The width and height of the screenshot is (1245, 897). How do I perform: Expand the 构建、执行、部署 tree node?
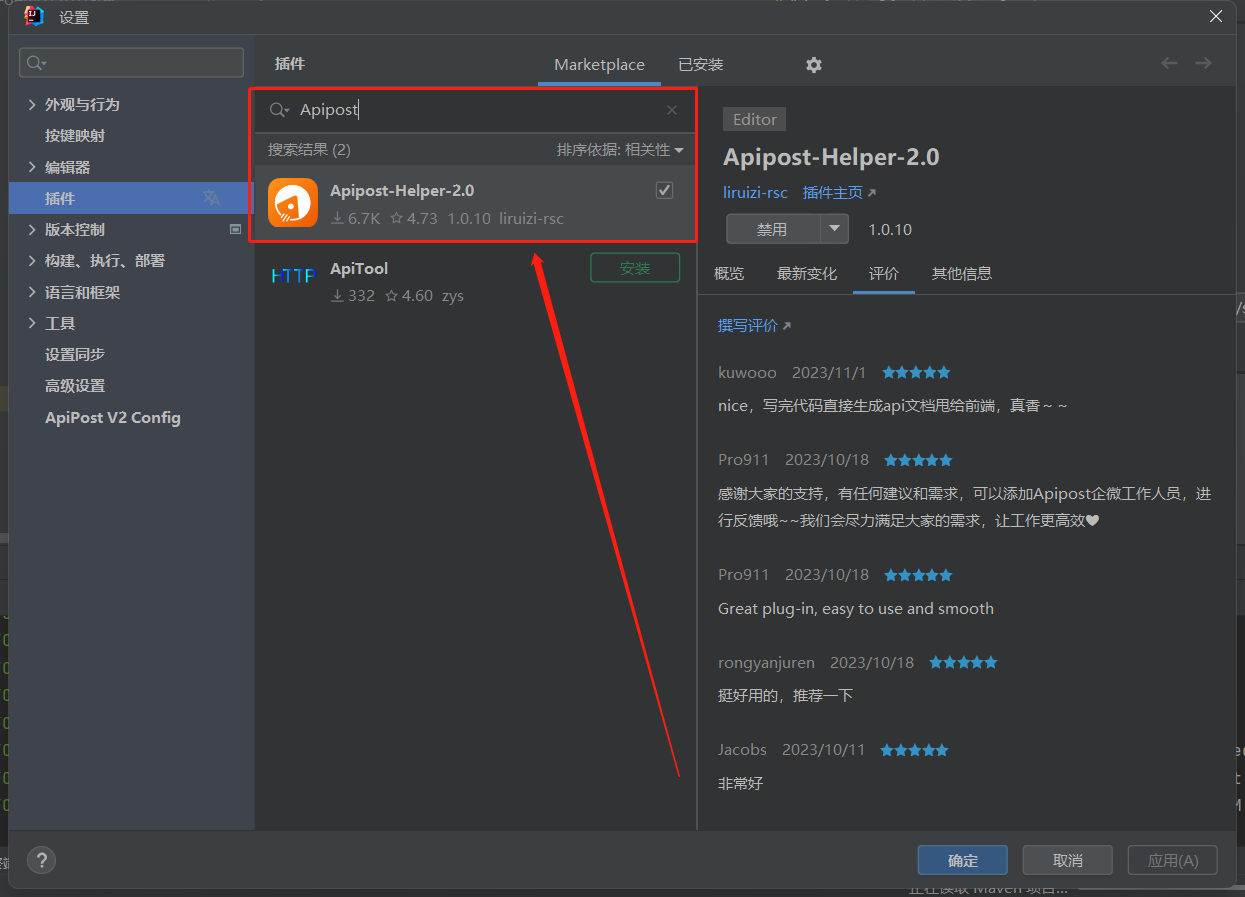(x=32, y=260)
